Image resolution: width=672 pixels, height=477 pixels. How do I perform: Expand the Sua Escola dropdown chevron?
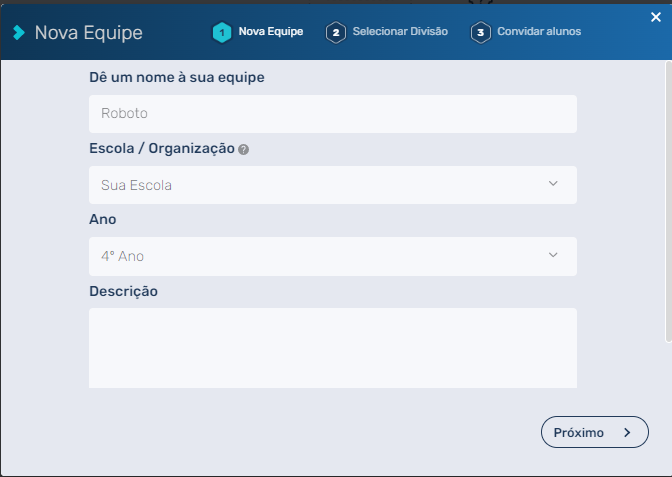[x=554, y=184]
